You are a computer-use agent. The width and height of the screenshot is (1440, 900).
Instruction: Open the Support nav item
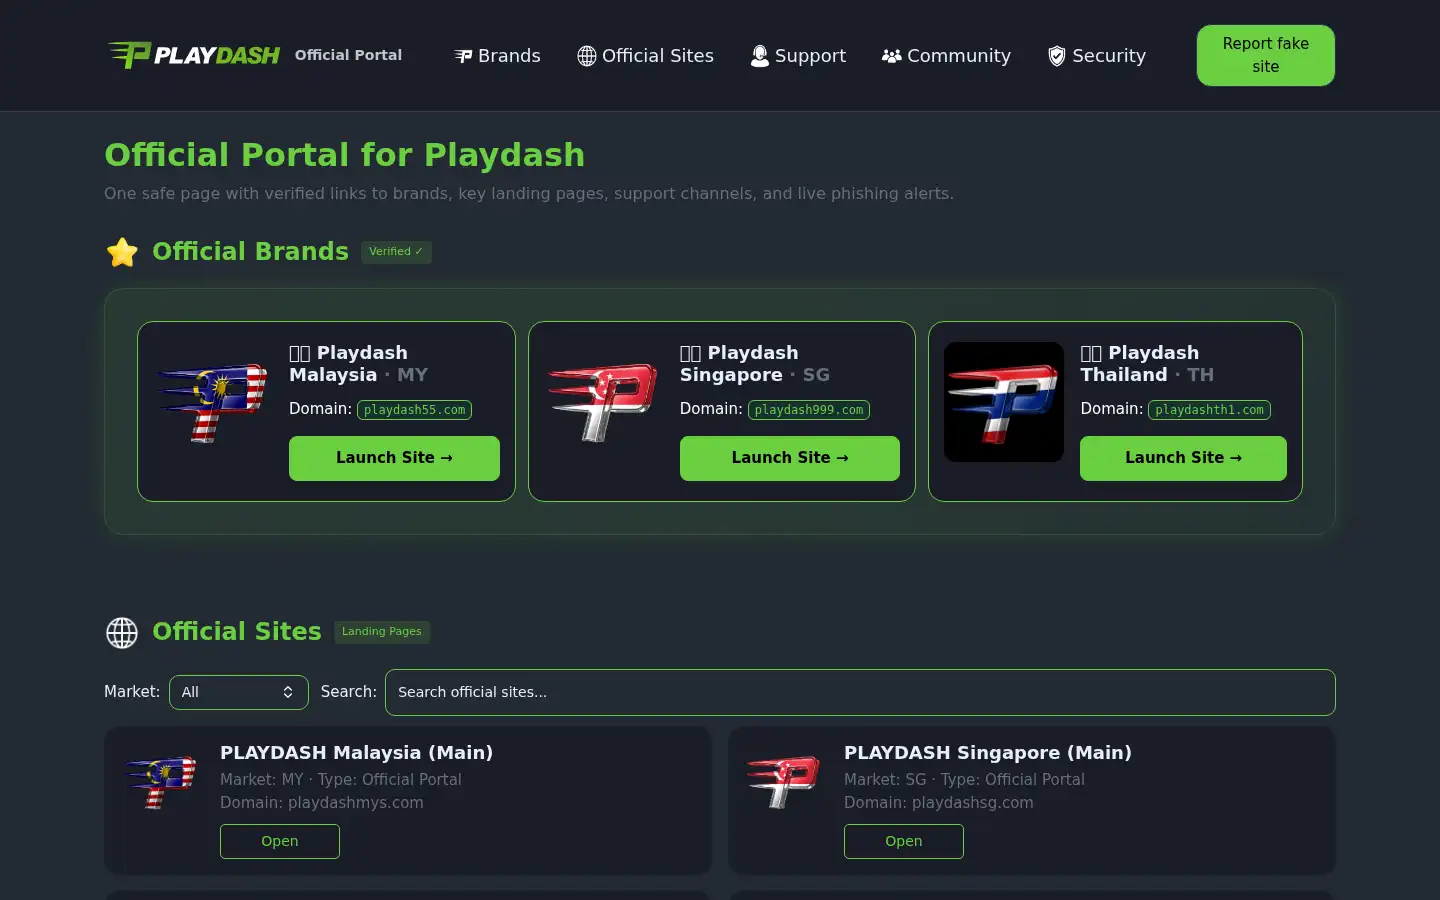798,56
